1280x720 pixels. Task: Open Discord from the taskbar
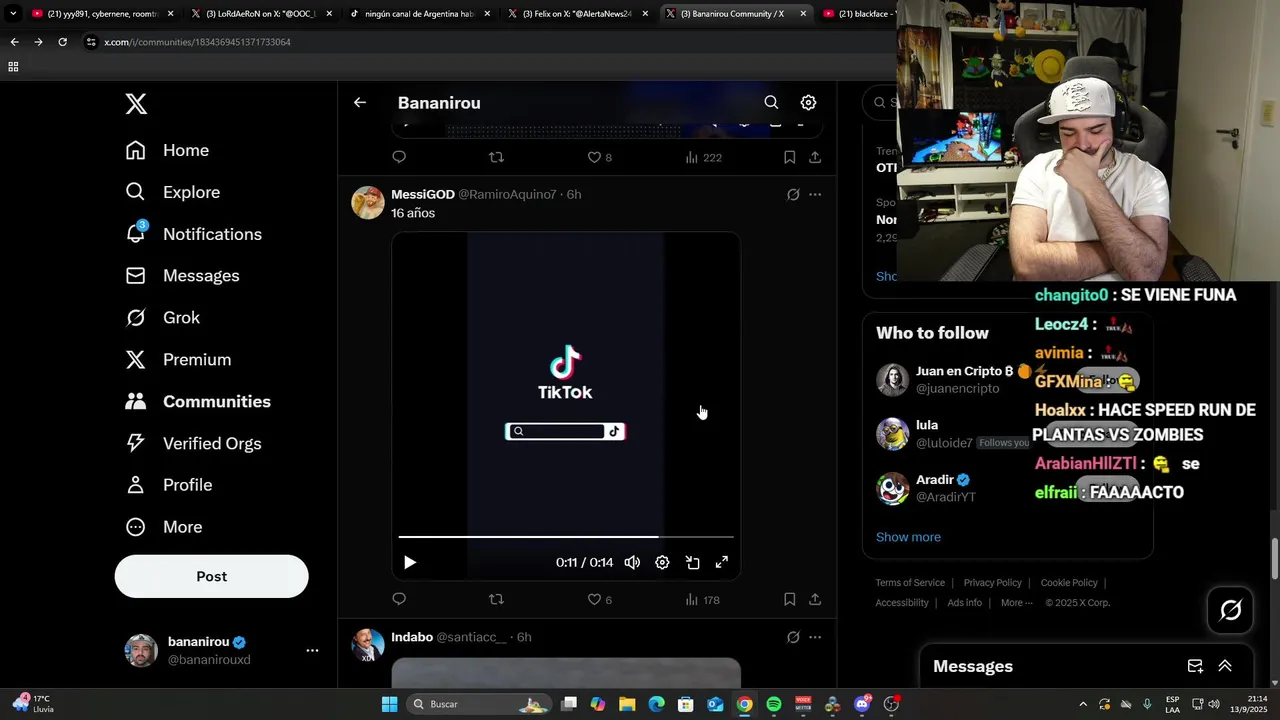click(862, 704)
